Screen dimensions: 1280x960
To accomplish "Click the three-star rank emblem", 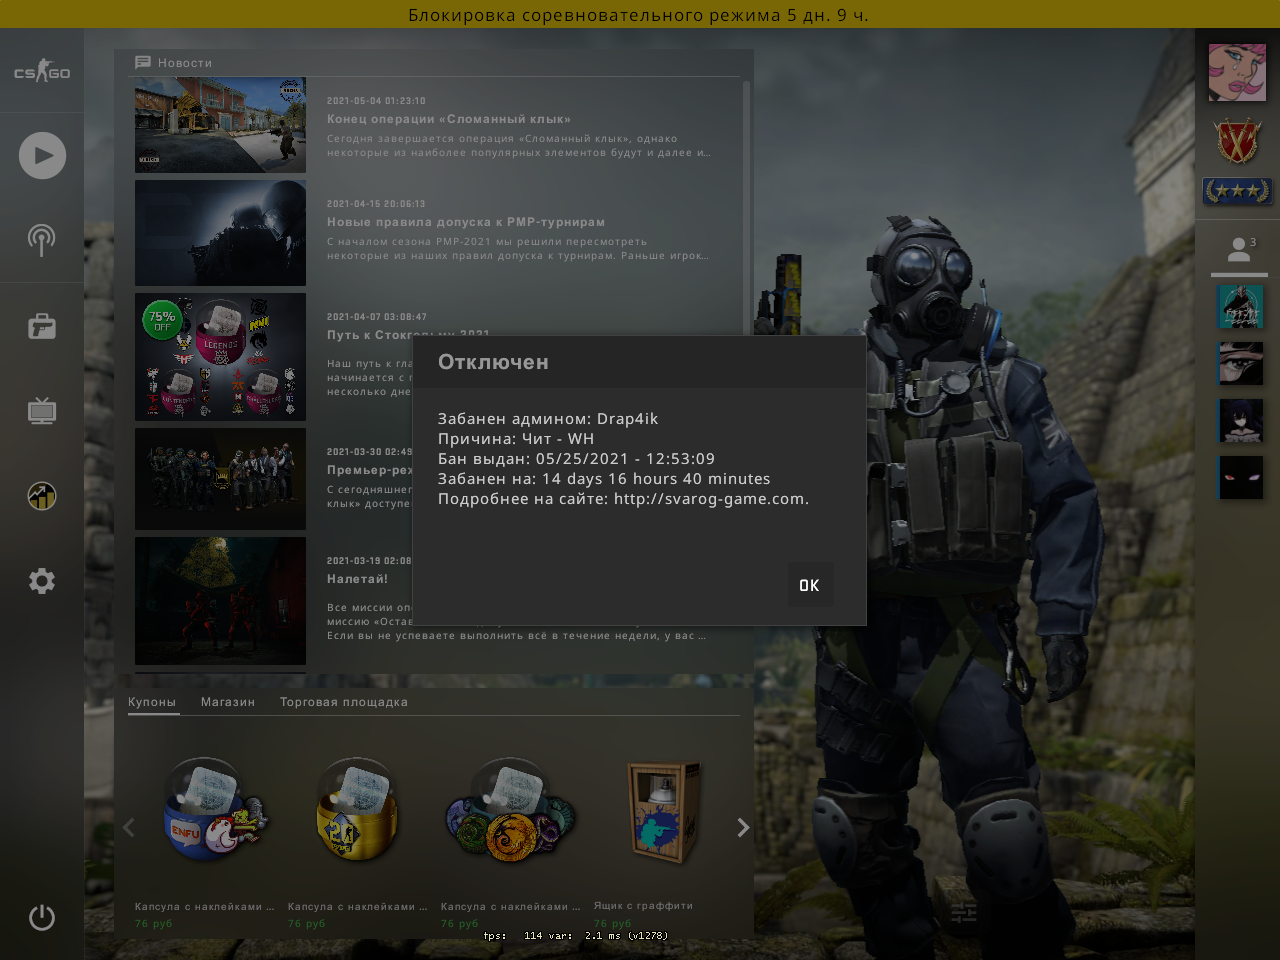I will pyautogui.click(x=1237, y=191).
